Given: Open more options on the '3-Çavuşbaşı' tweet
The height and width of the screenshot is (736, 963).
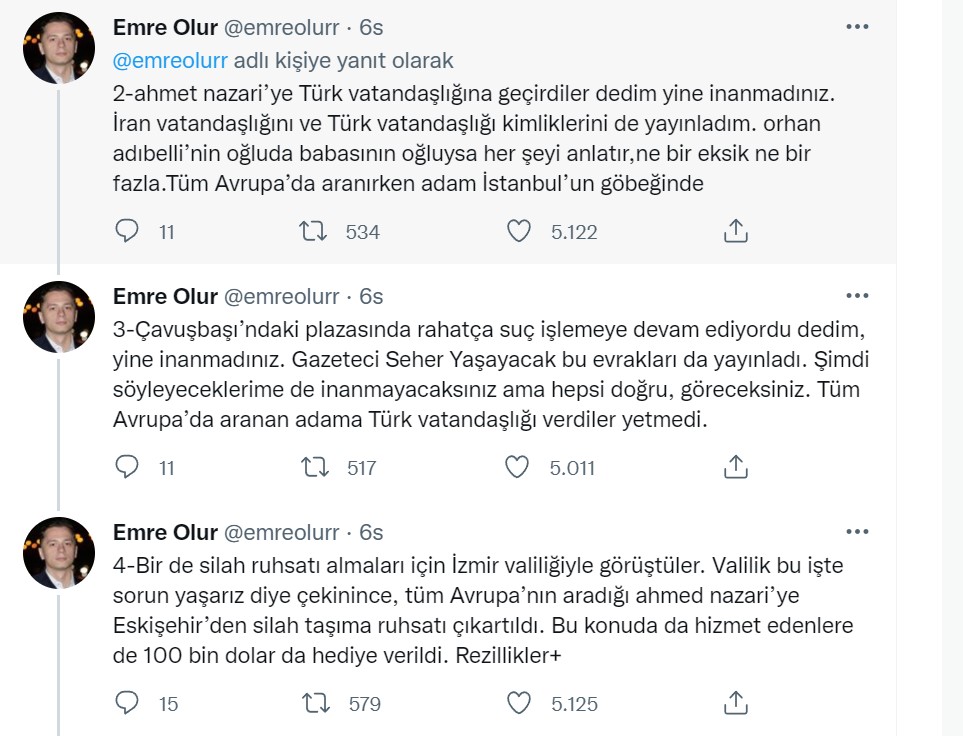Looking at the screenshot, I should (x=857, y=296).
